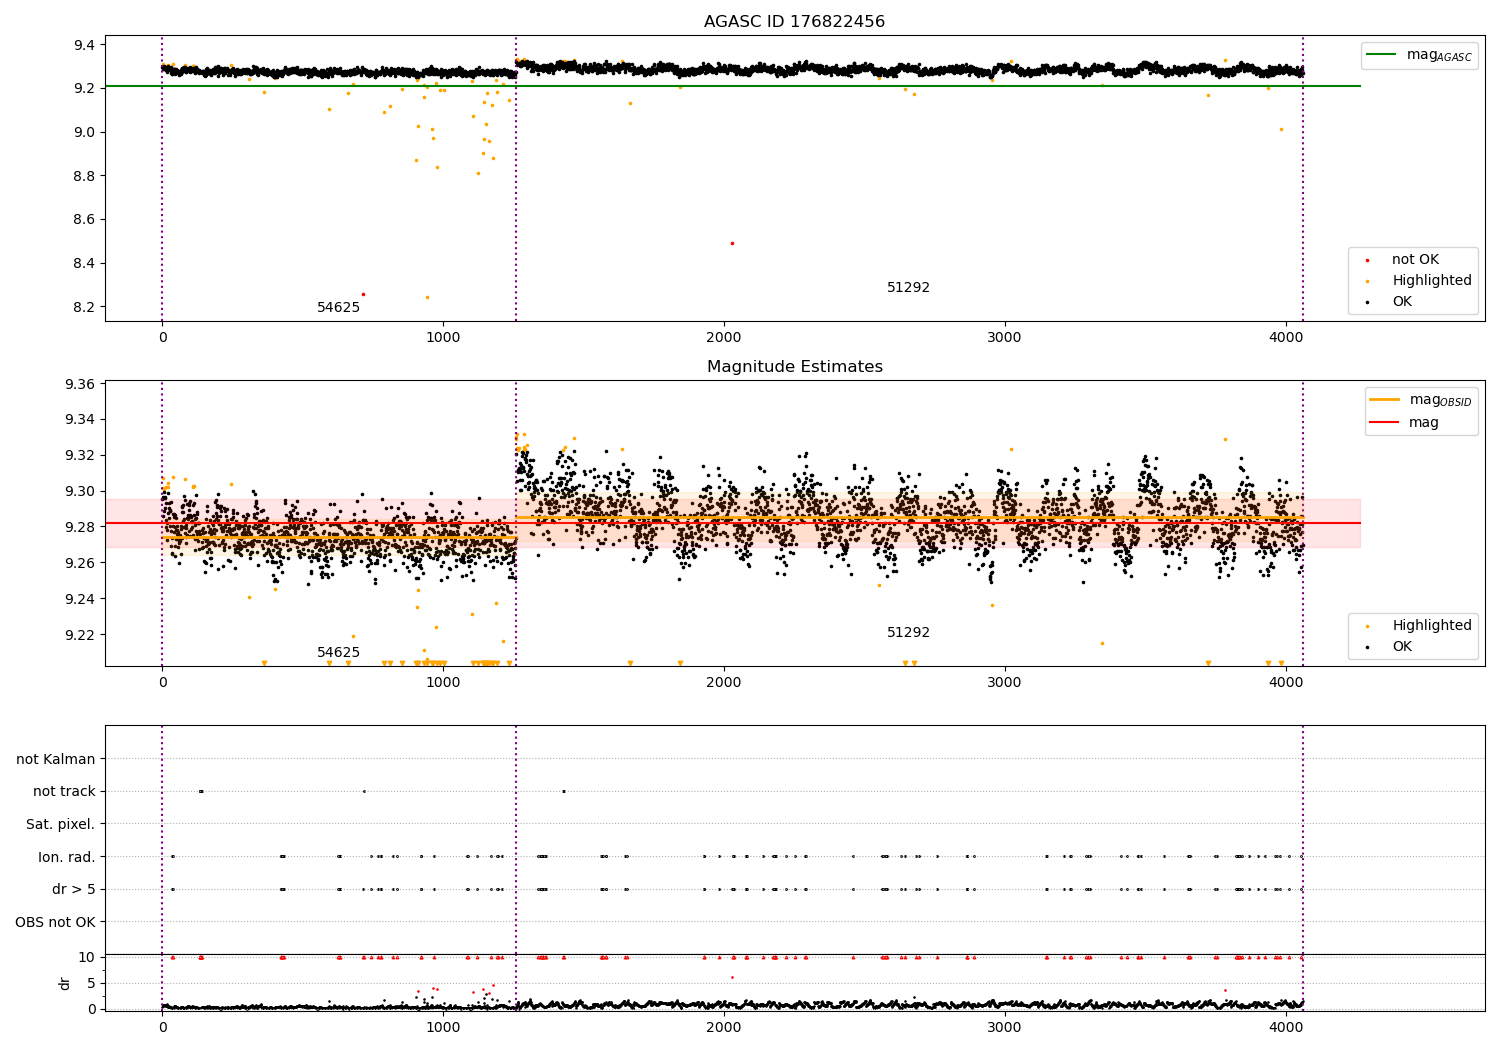Screen dimensions: 1500x1050
Task: Click the 9.36 tick on the middle plot y-axis
Action: [x=80, y=384]
